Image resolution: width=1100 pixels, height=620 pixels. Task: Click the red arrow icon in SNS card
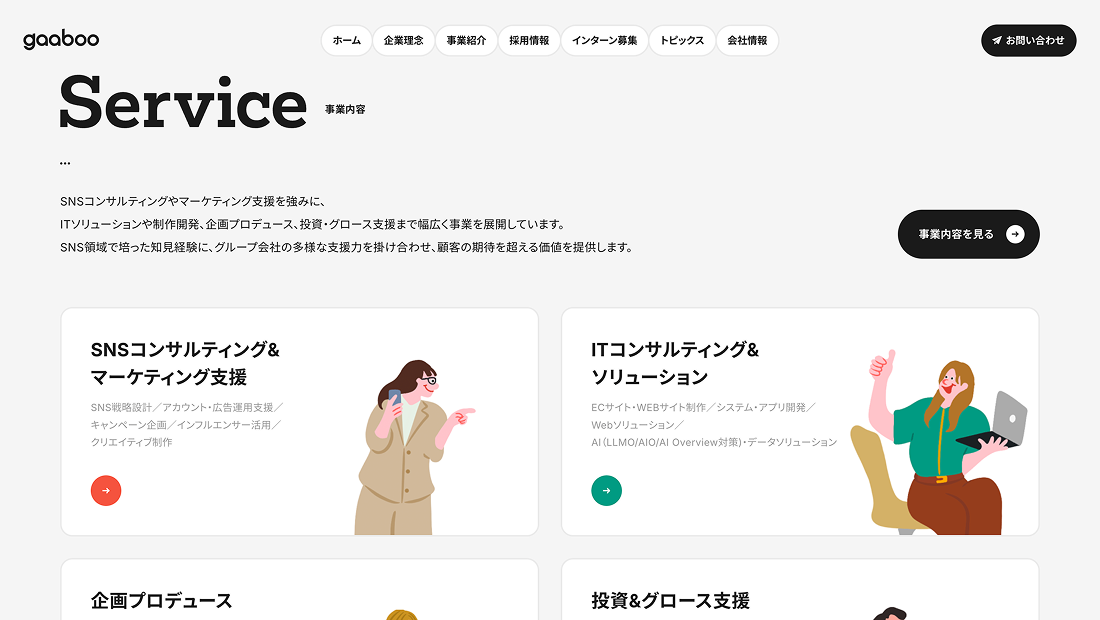[x=106, y=490]
